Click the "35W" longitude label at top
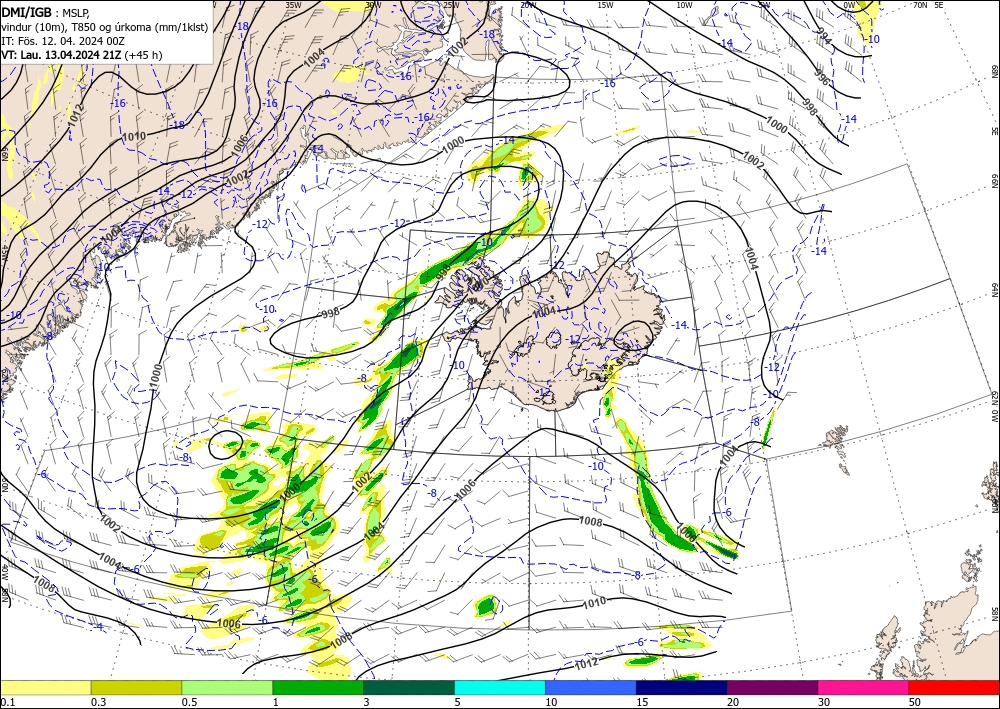 [x=293, y=4]
